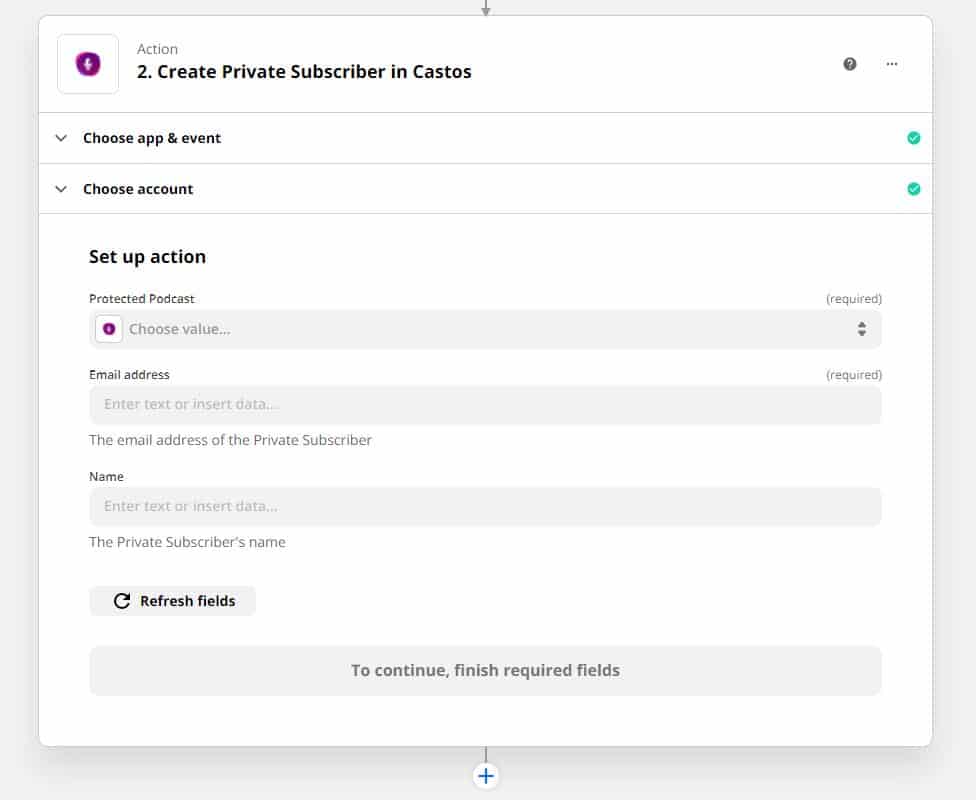Open the help question mark icon
The width and height of the screenshot is (976, 800).
(850, 64)
